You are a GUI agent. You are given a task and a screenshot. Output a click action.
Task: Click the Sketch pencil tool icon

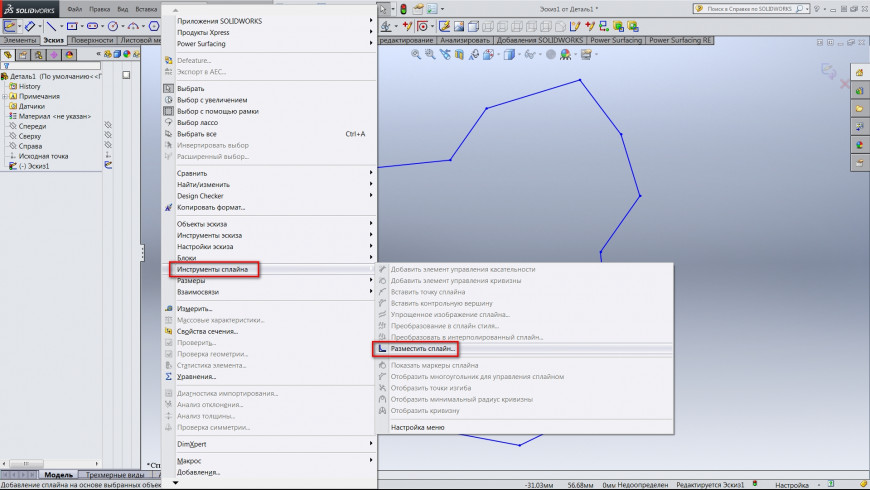point(9,26)
